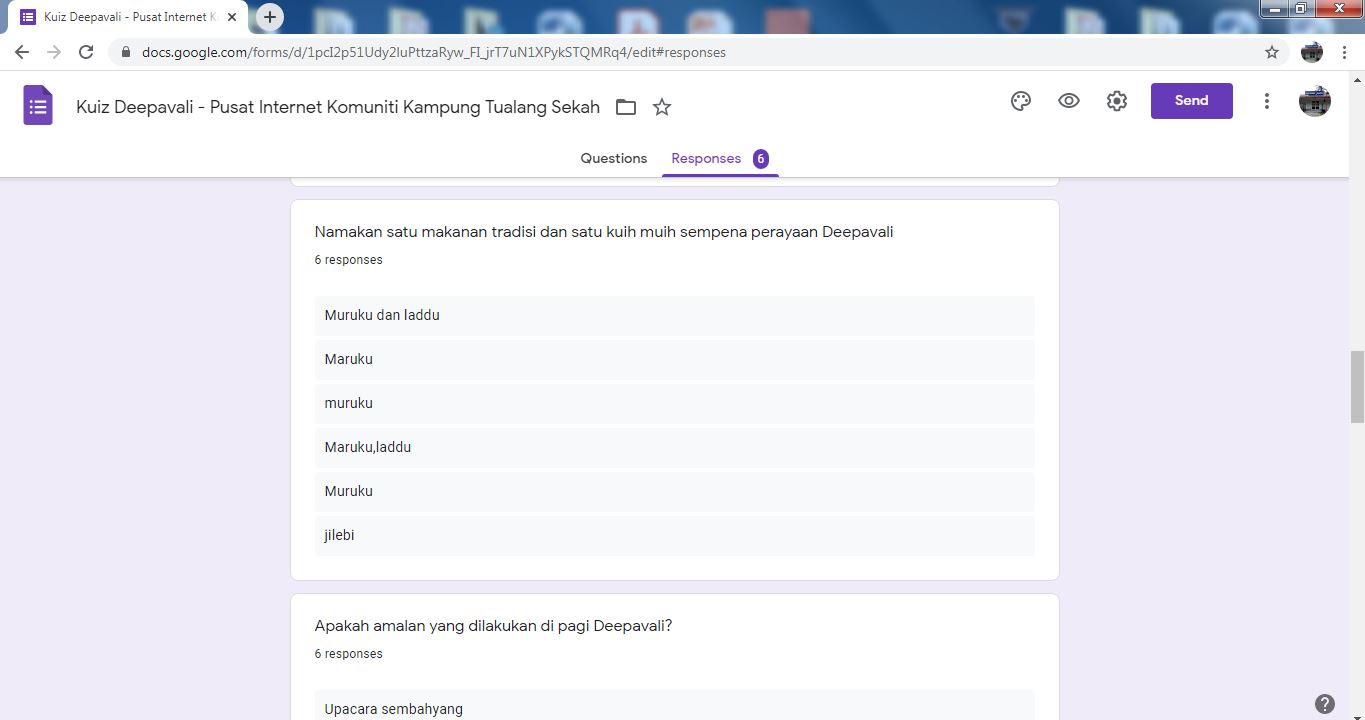Select the capitalized 'Maruku' response
Viewport: 1365px width, 720px height.
[x=675, y=359]
